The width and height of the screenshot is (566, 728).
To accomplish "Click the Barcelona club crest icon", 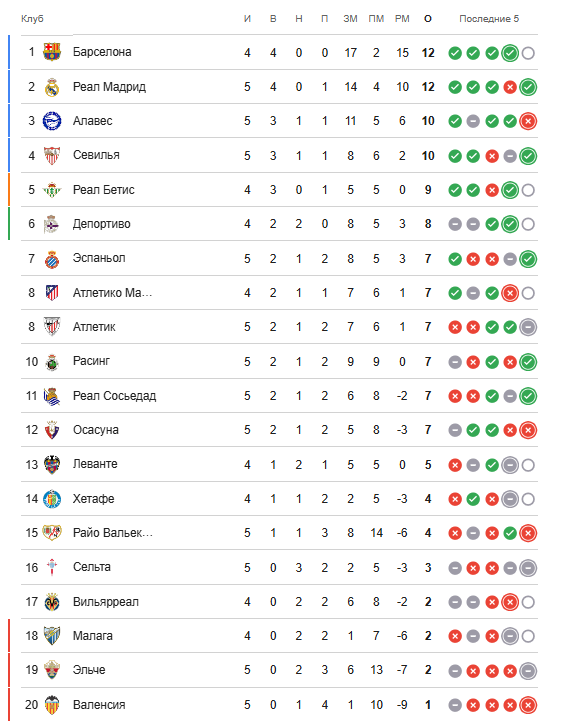I will pyautogui.click(x=52, y=52).
